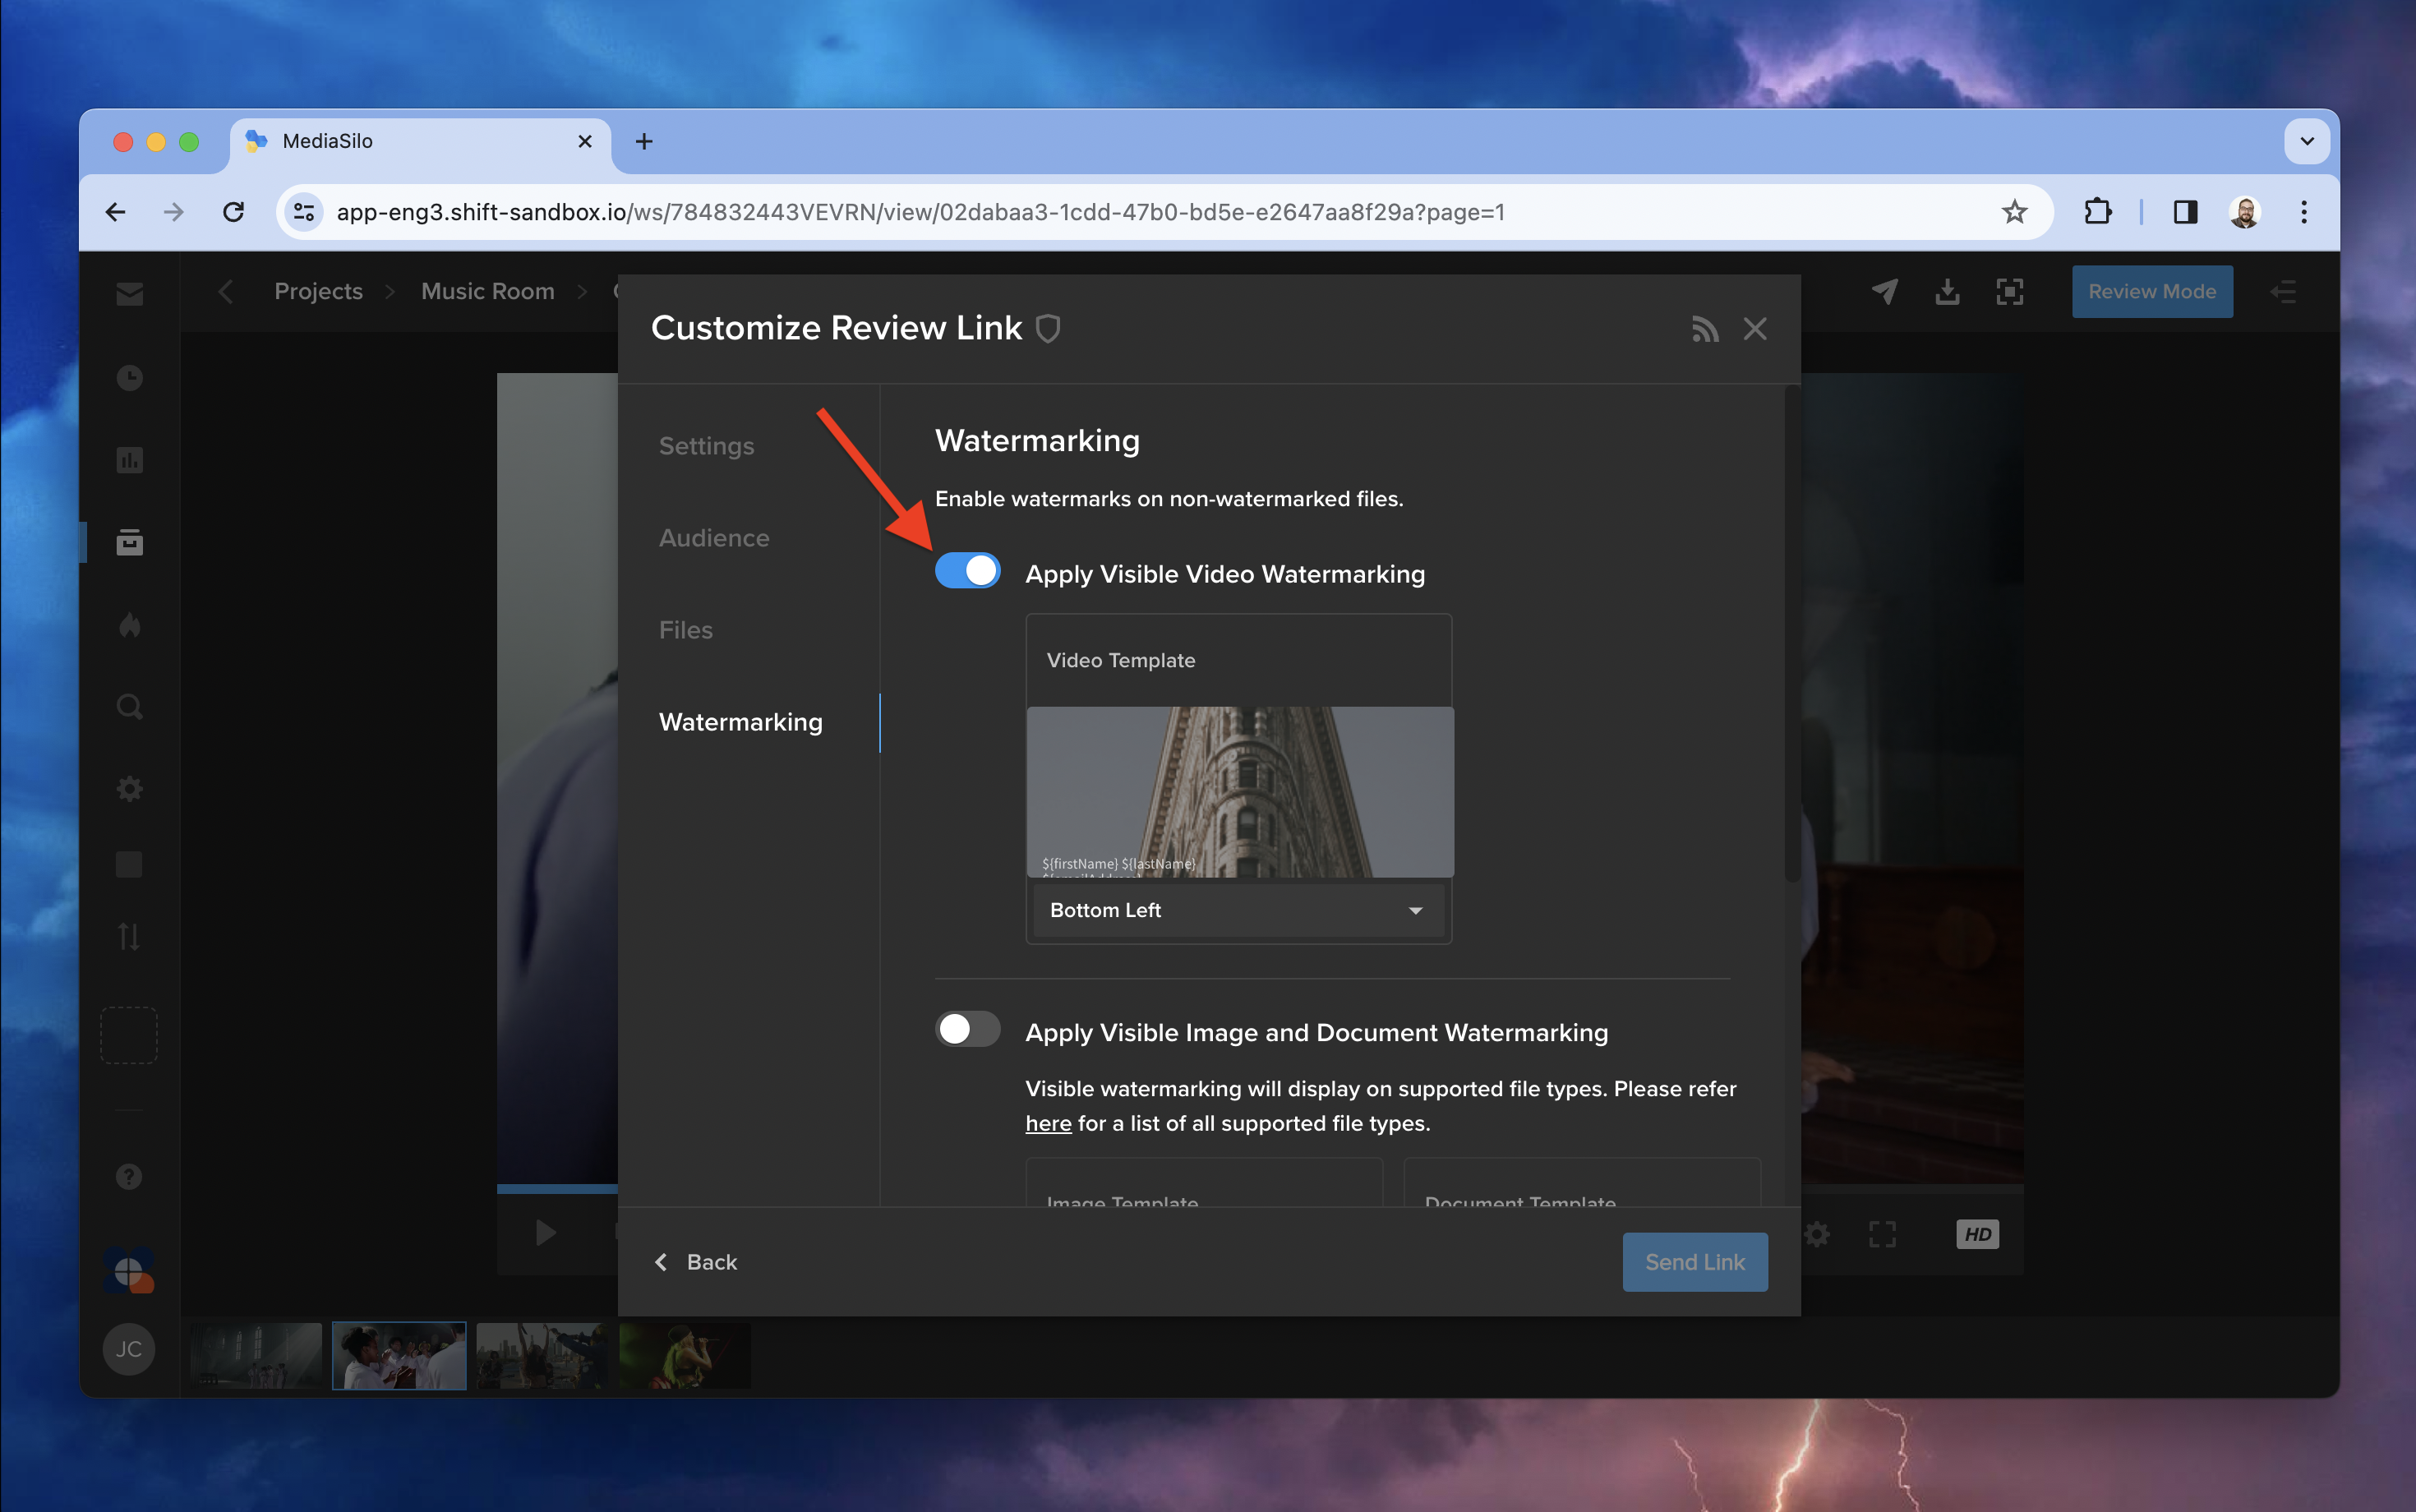Select the third filmstrip thumbnail
Screen dimensions: 2416x1512
coord(541,1356)
